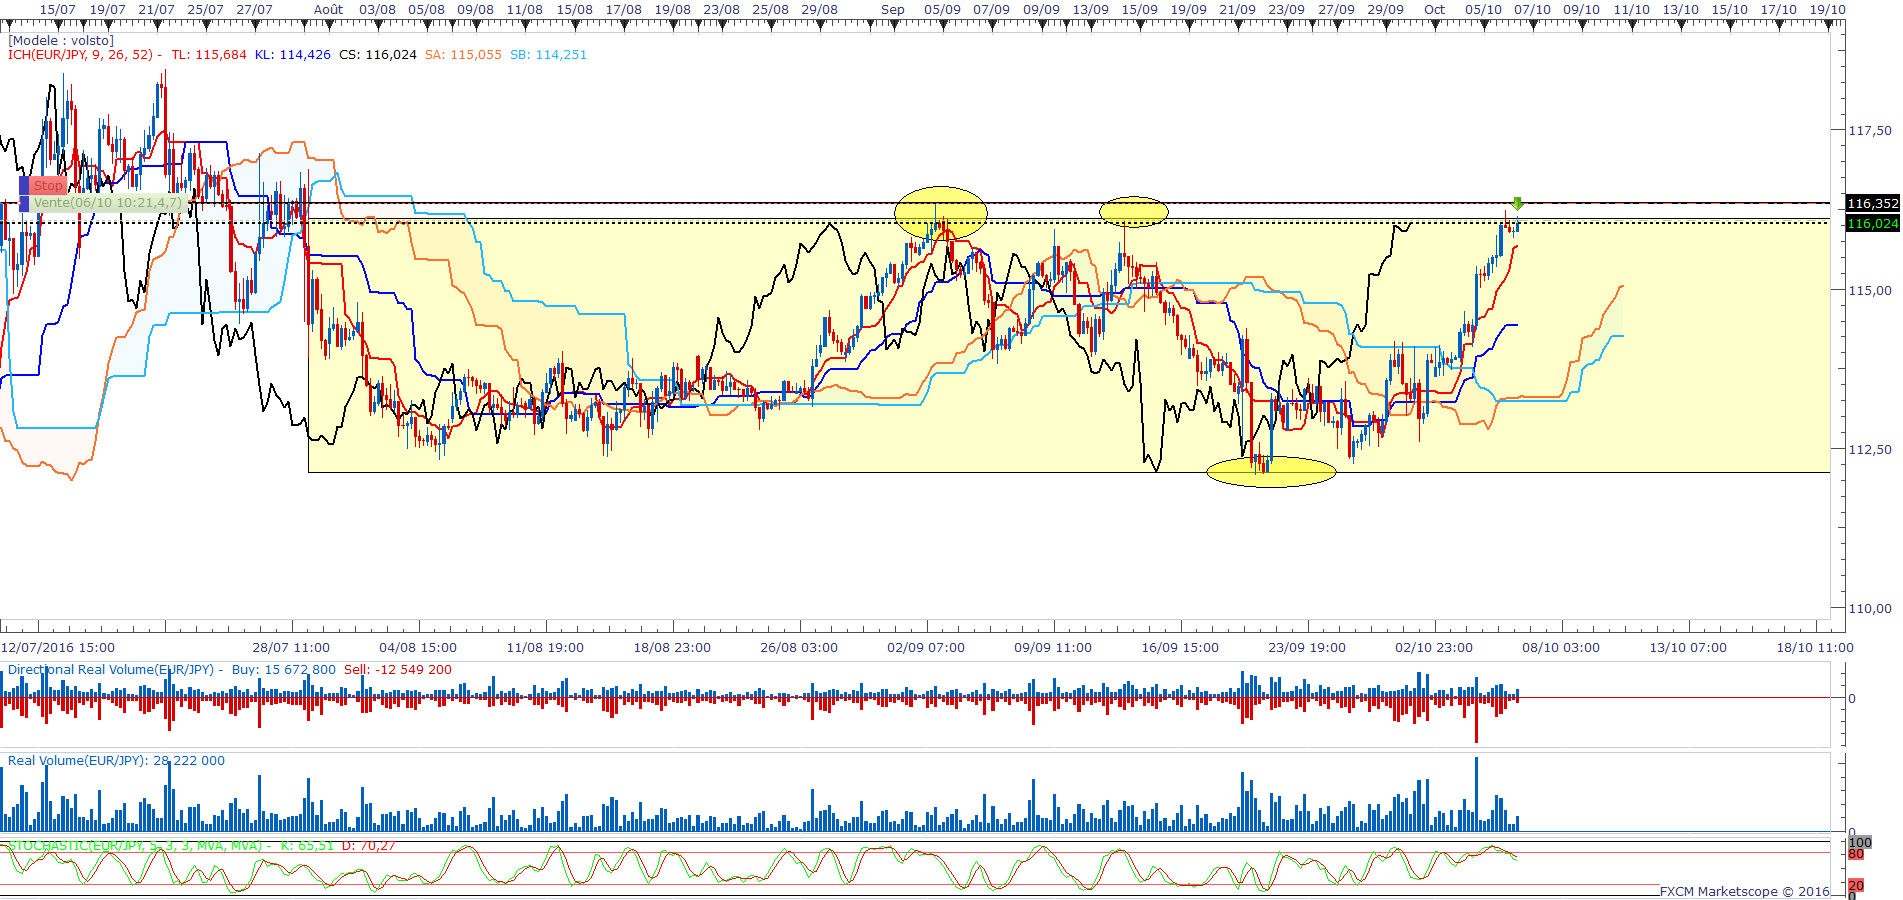Click the 16/09 15:00 time label
This screenshot has height=900, width=1903.
(1180, 648)
